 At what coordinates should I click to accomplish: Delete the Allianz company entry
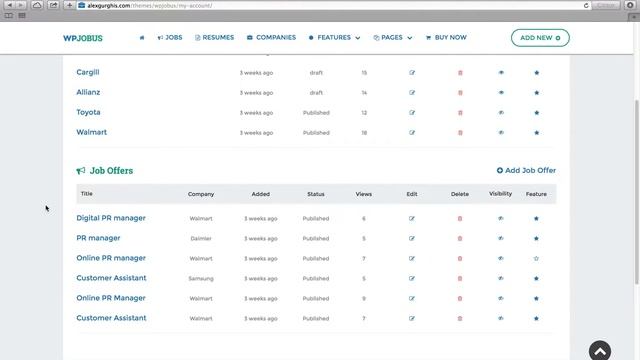pos(460,93)
